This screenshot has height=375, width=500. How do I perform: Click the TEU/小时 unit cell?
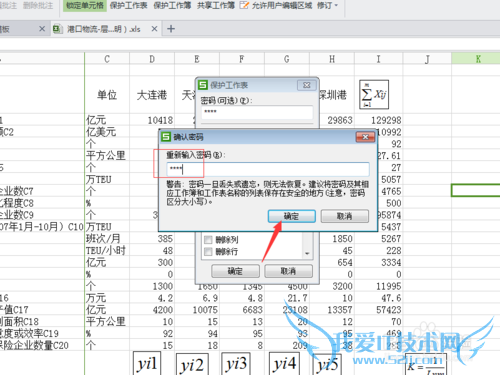click(x=107, y=250)
